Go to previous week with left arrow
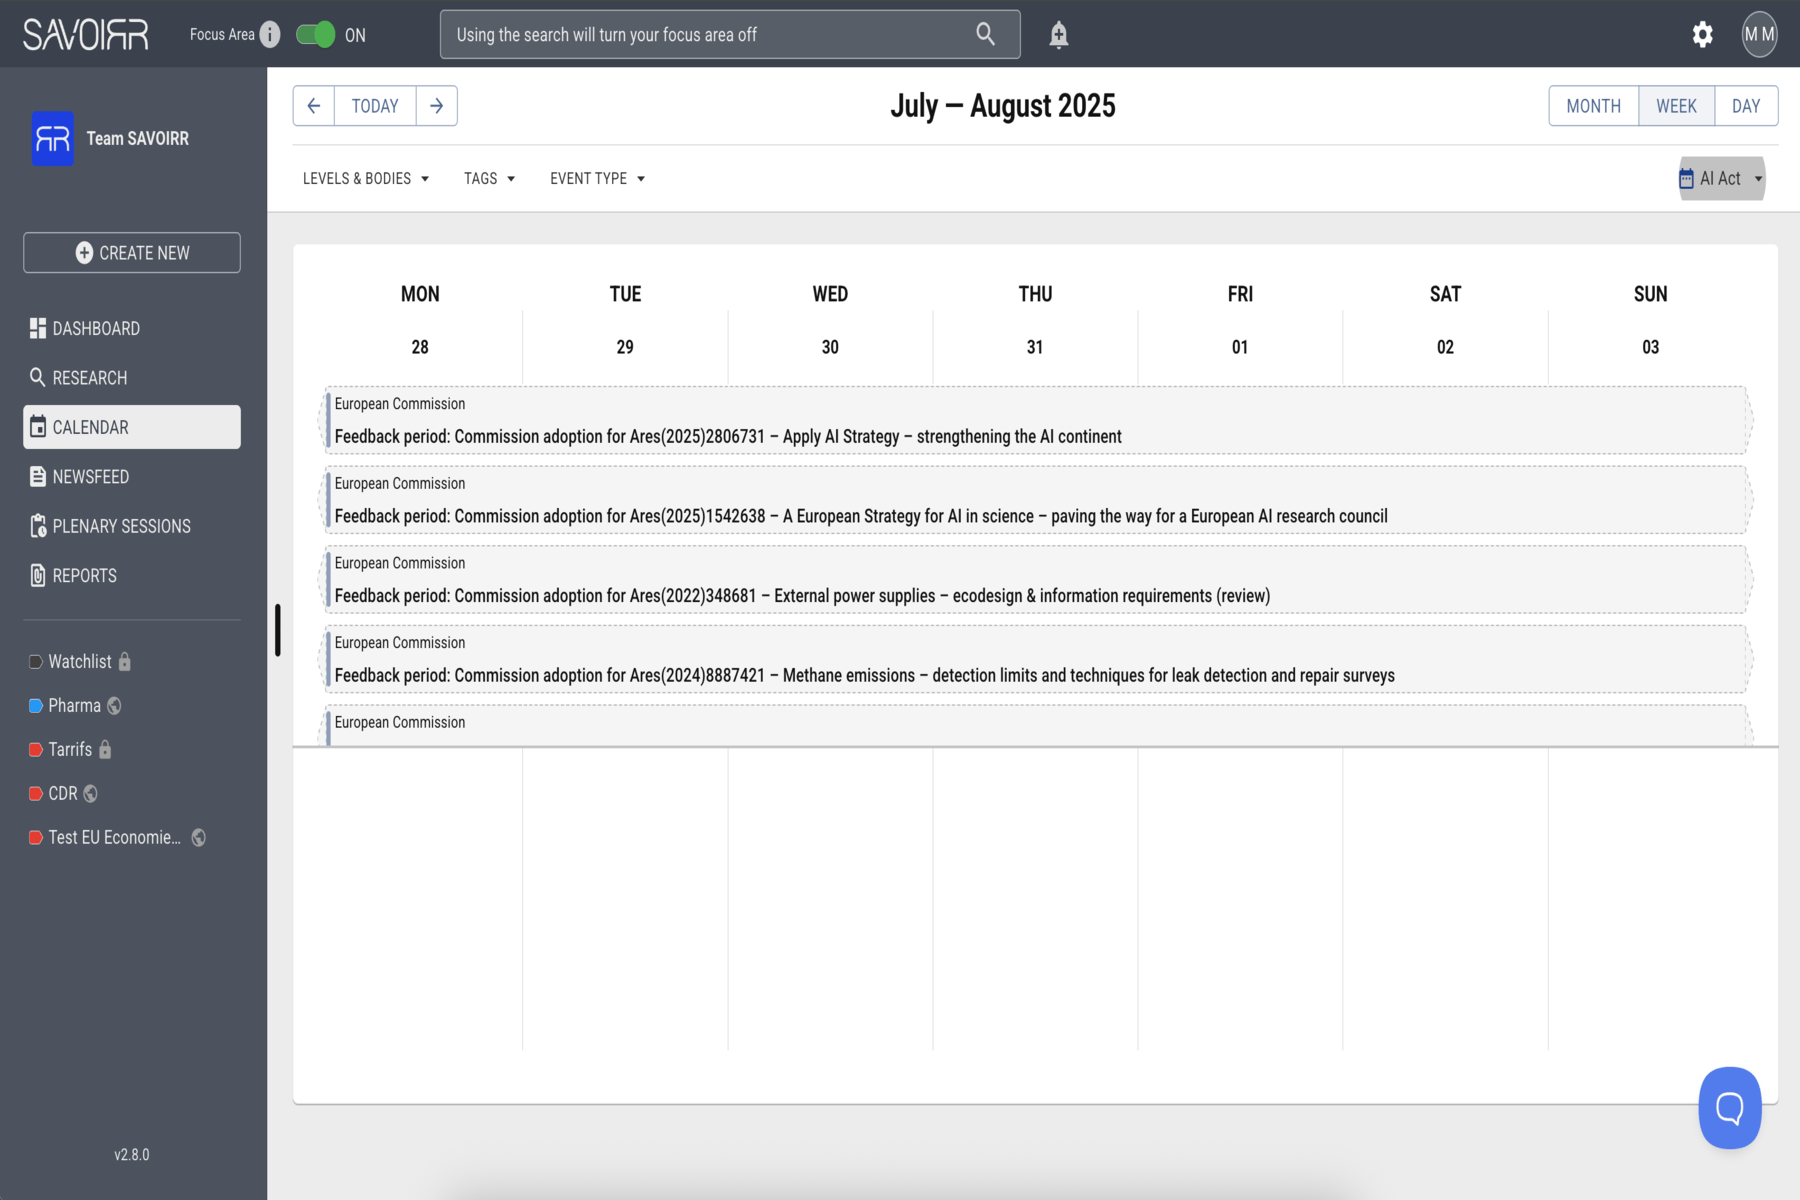 tap(314, 106)
